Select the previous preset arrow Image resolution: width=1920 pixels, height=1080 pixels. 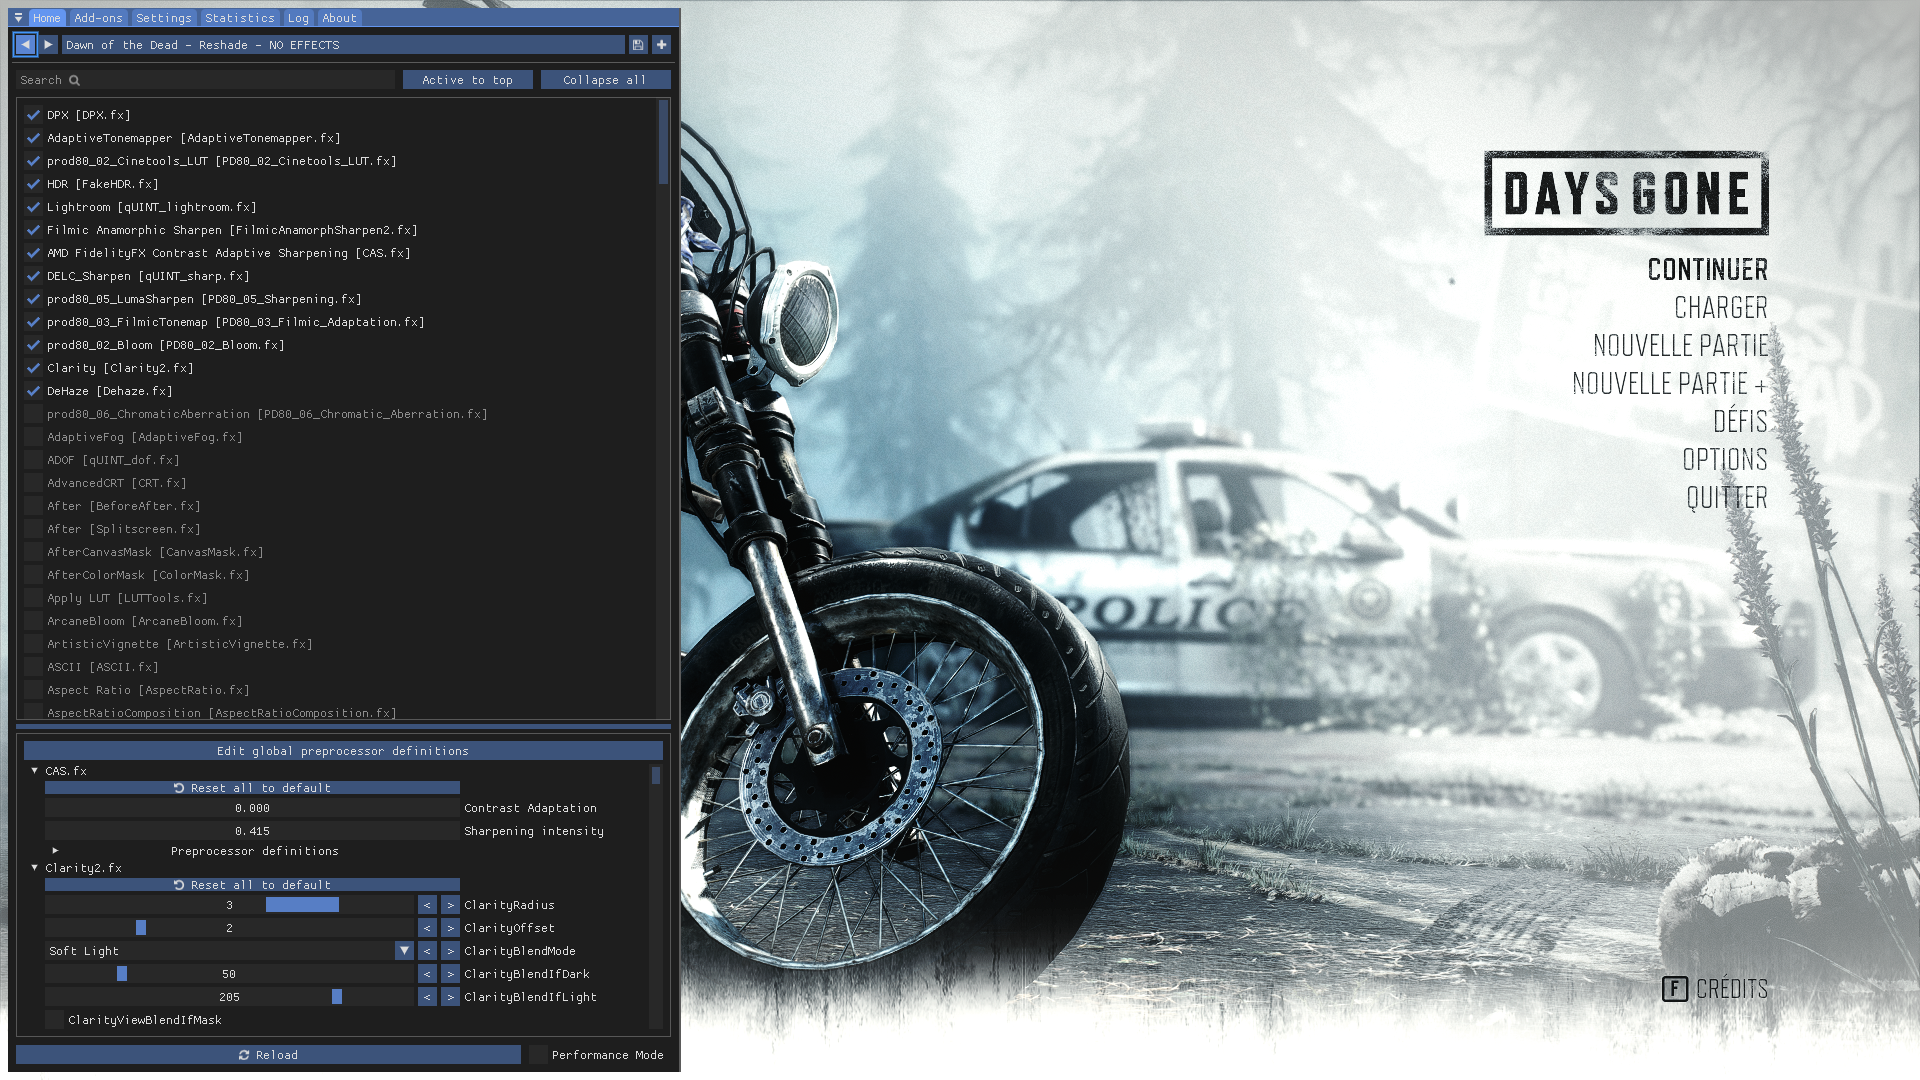coord(25,45)
